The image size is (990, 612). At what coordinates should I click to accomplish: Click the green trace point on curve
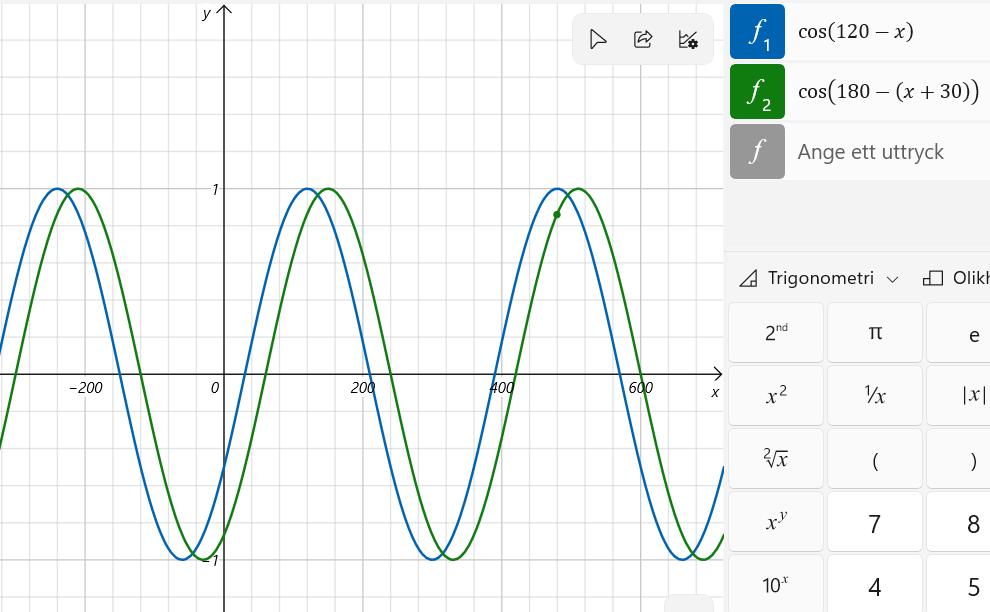coord(557,214)
